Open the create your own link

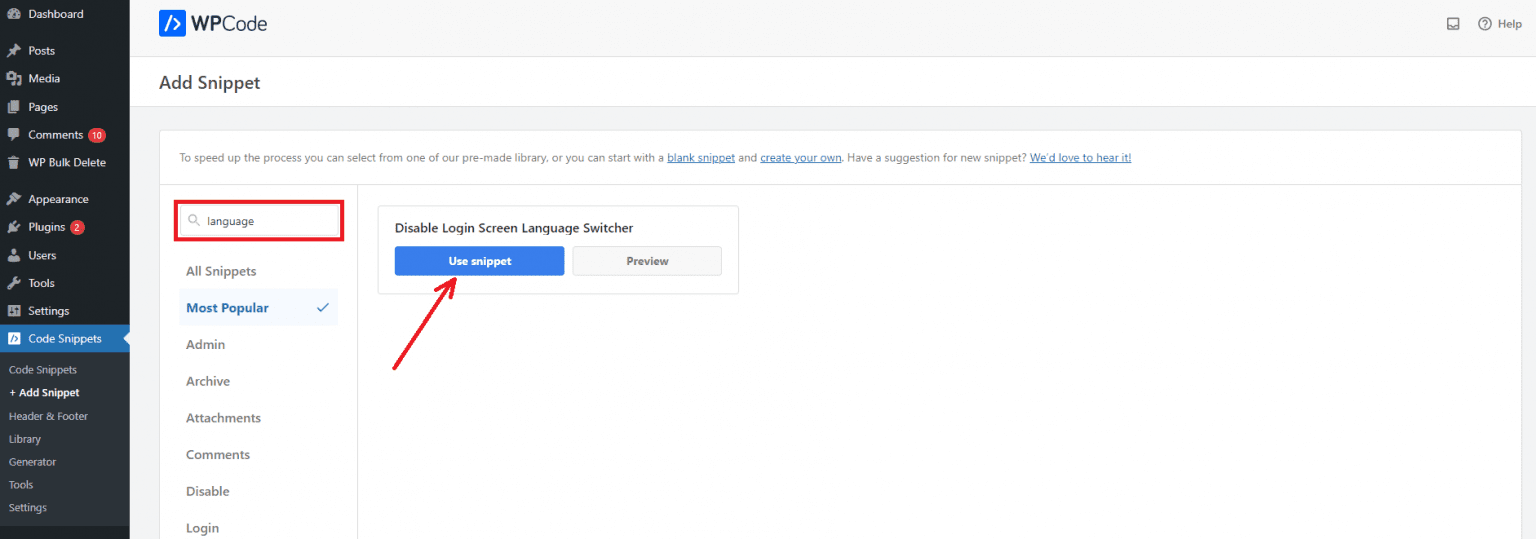coord(800,158)
